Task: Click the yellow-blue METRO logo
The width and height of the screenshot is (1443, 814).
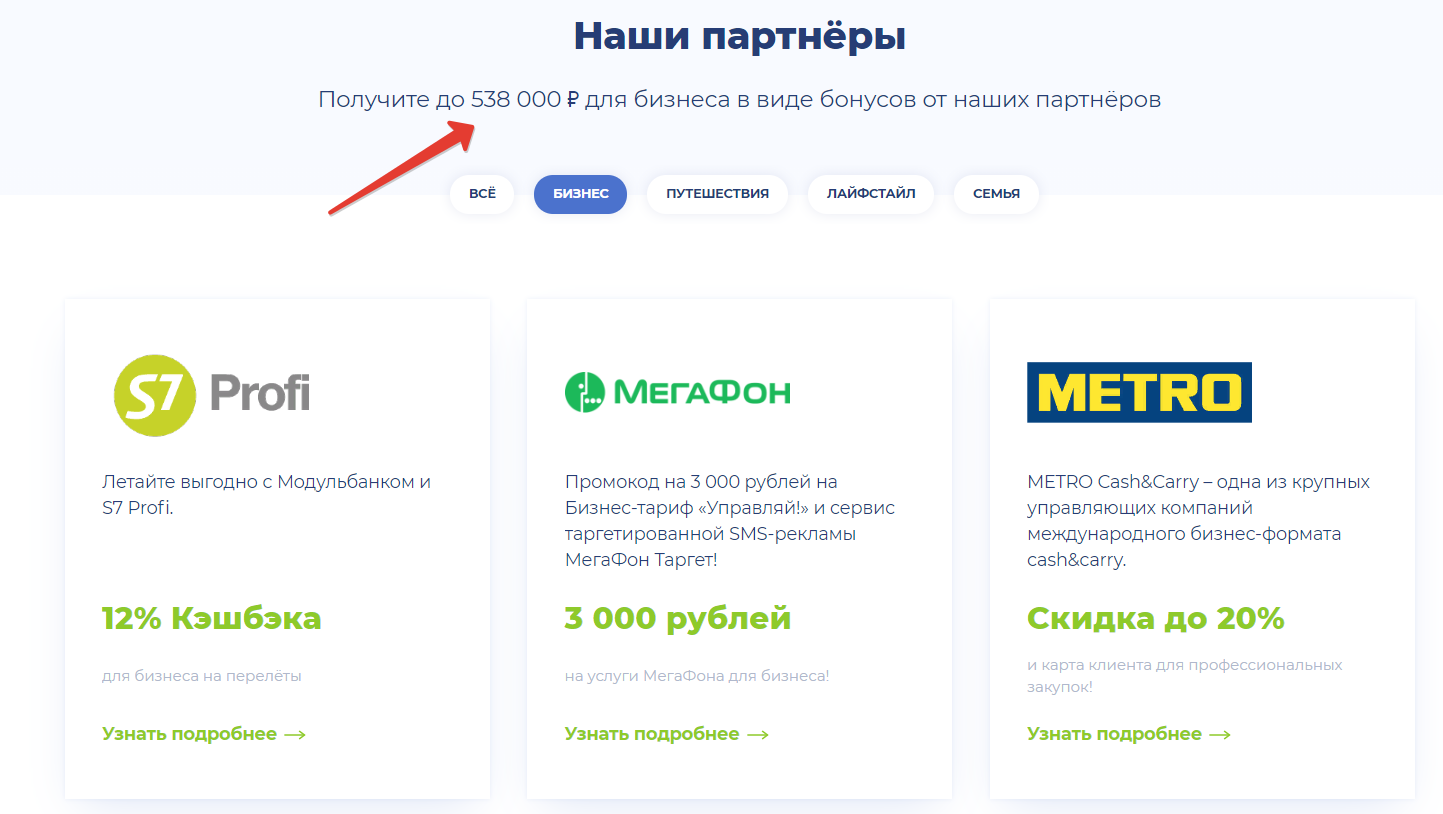Action: pos(1139,392)
